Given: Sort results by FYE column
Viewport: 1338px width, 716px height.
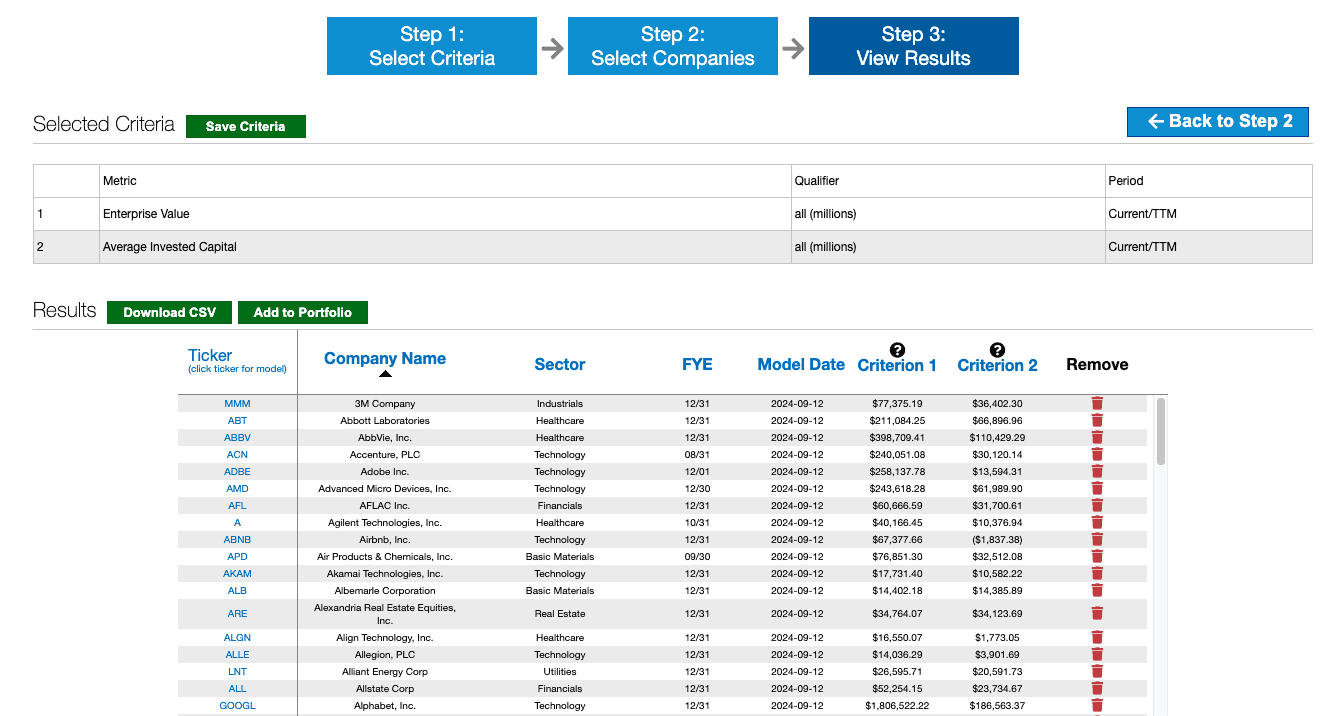Looking at the screenshot, I should point(697,364).
